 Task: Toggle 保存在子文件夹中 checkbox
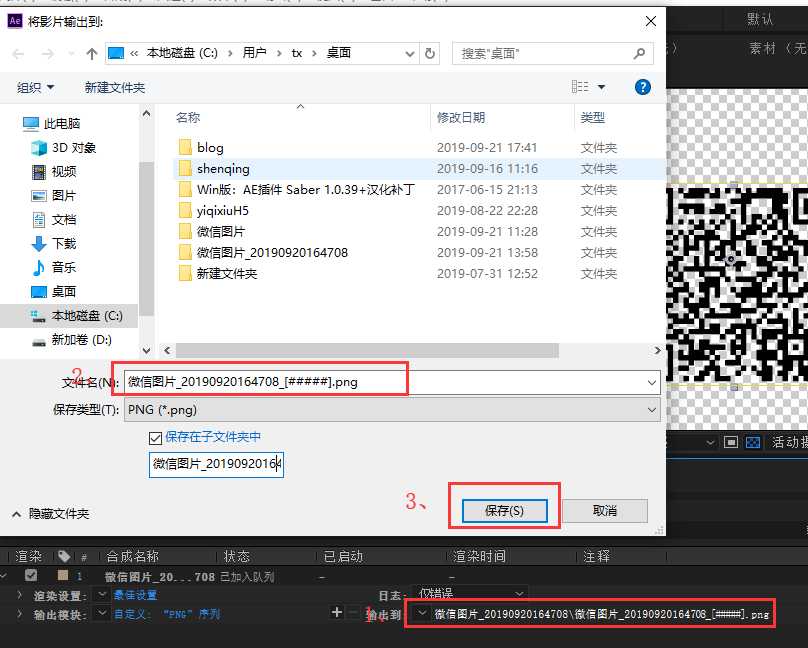(x=155, y=438)
